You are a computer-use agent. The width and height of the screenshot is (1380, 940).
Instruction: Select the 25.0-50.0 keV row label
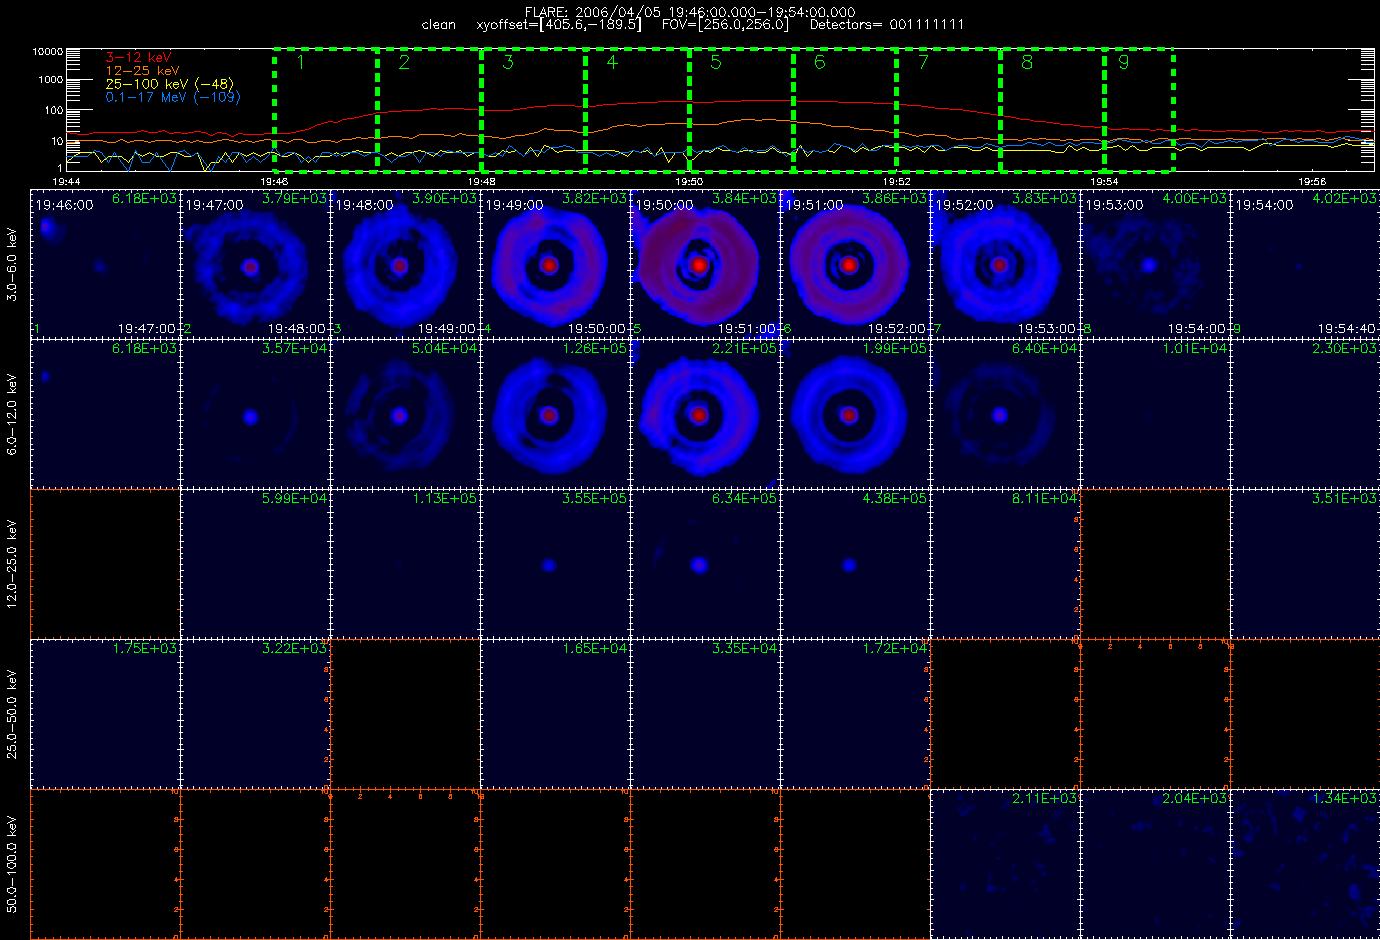pyautogui.click(x=12, y=715)
